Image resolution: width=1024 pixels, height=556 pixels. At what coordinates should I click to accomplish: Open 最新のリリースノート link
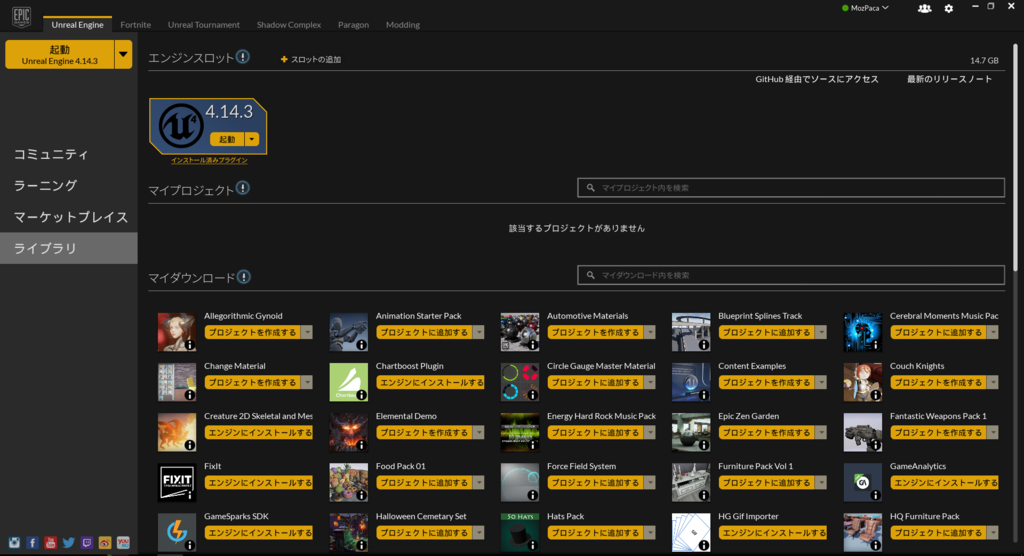point(950,79)
